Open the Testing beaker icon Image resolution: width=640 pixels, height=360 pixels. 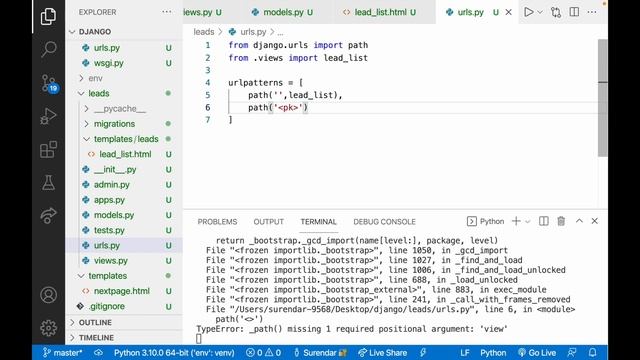(48, 182)
